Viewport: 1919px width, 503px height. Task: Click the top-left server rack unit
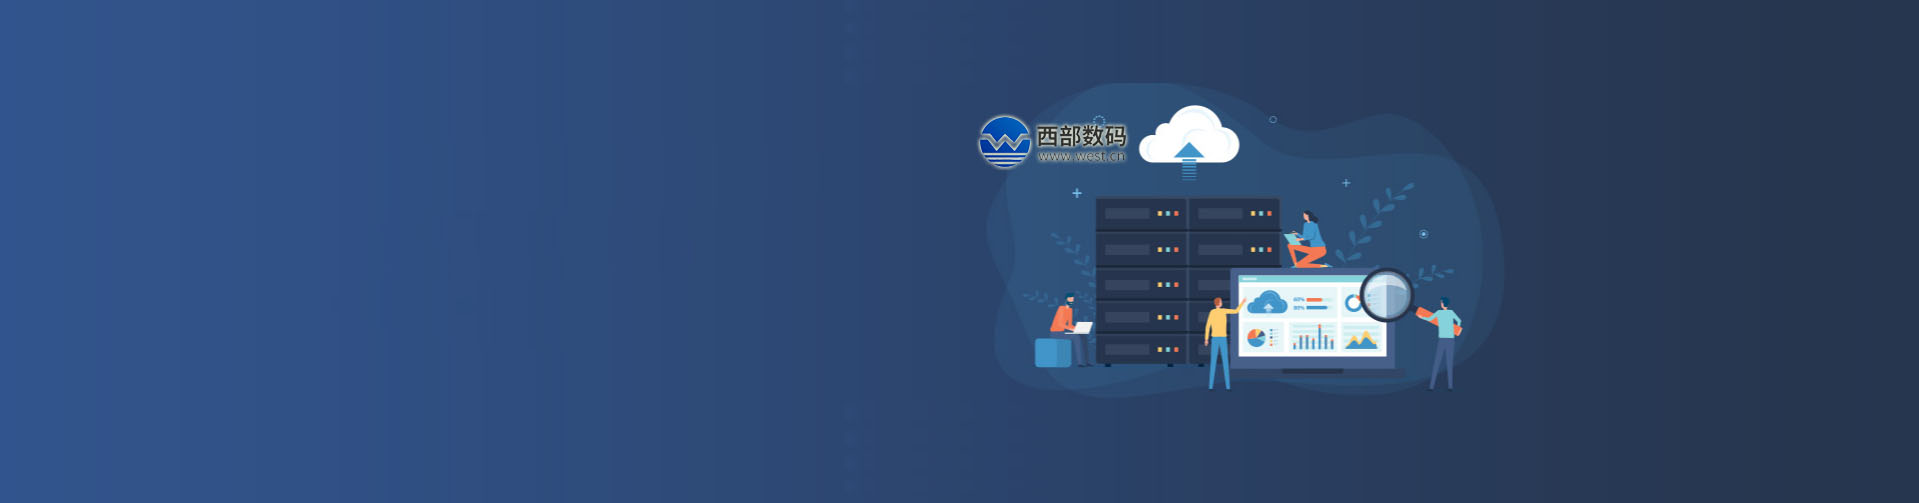click(x=1140, y=213)
